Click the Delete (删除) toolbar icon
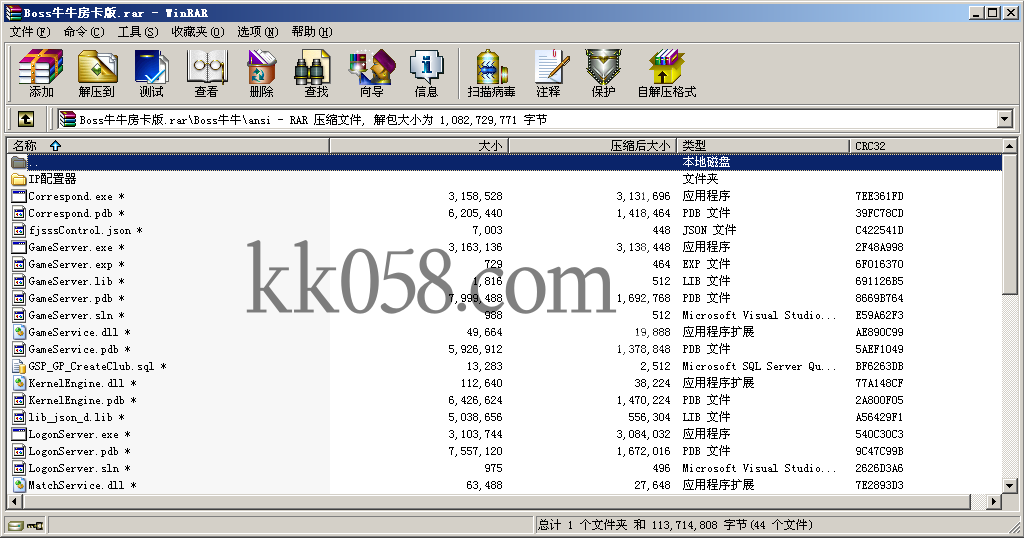Screen dimensions: 1024x538 point(261,73)
